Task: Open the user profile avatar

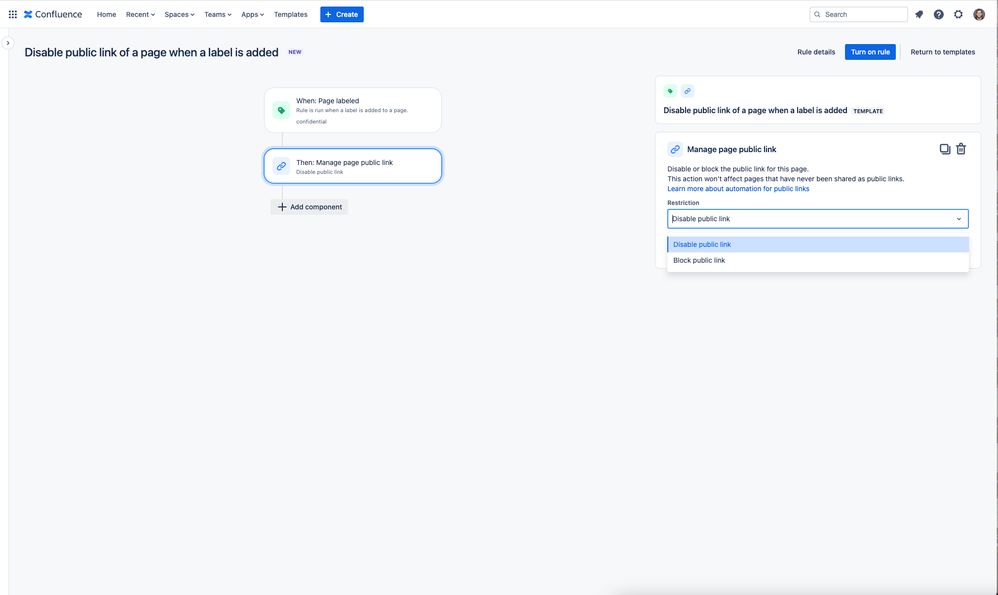Action: point(979,14)
